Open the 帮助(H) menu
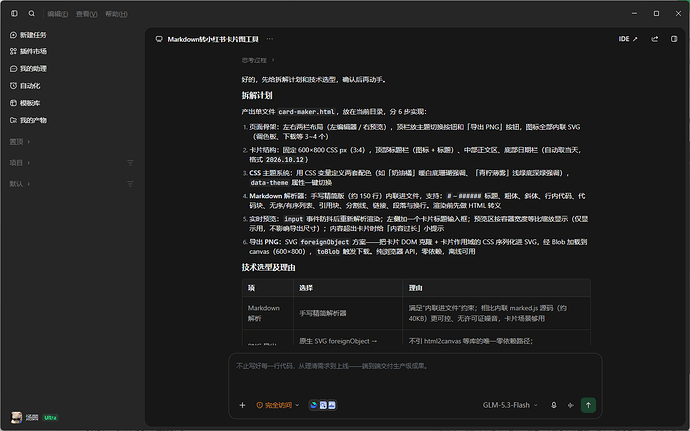 coord(116,14)
